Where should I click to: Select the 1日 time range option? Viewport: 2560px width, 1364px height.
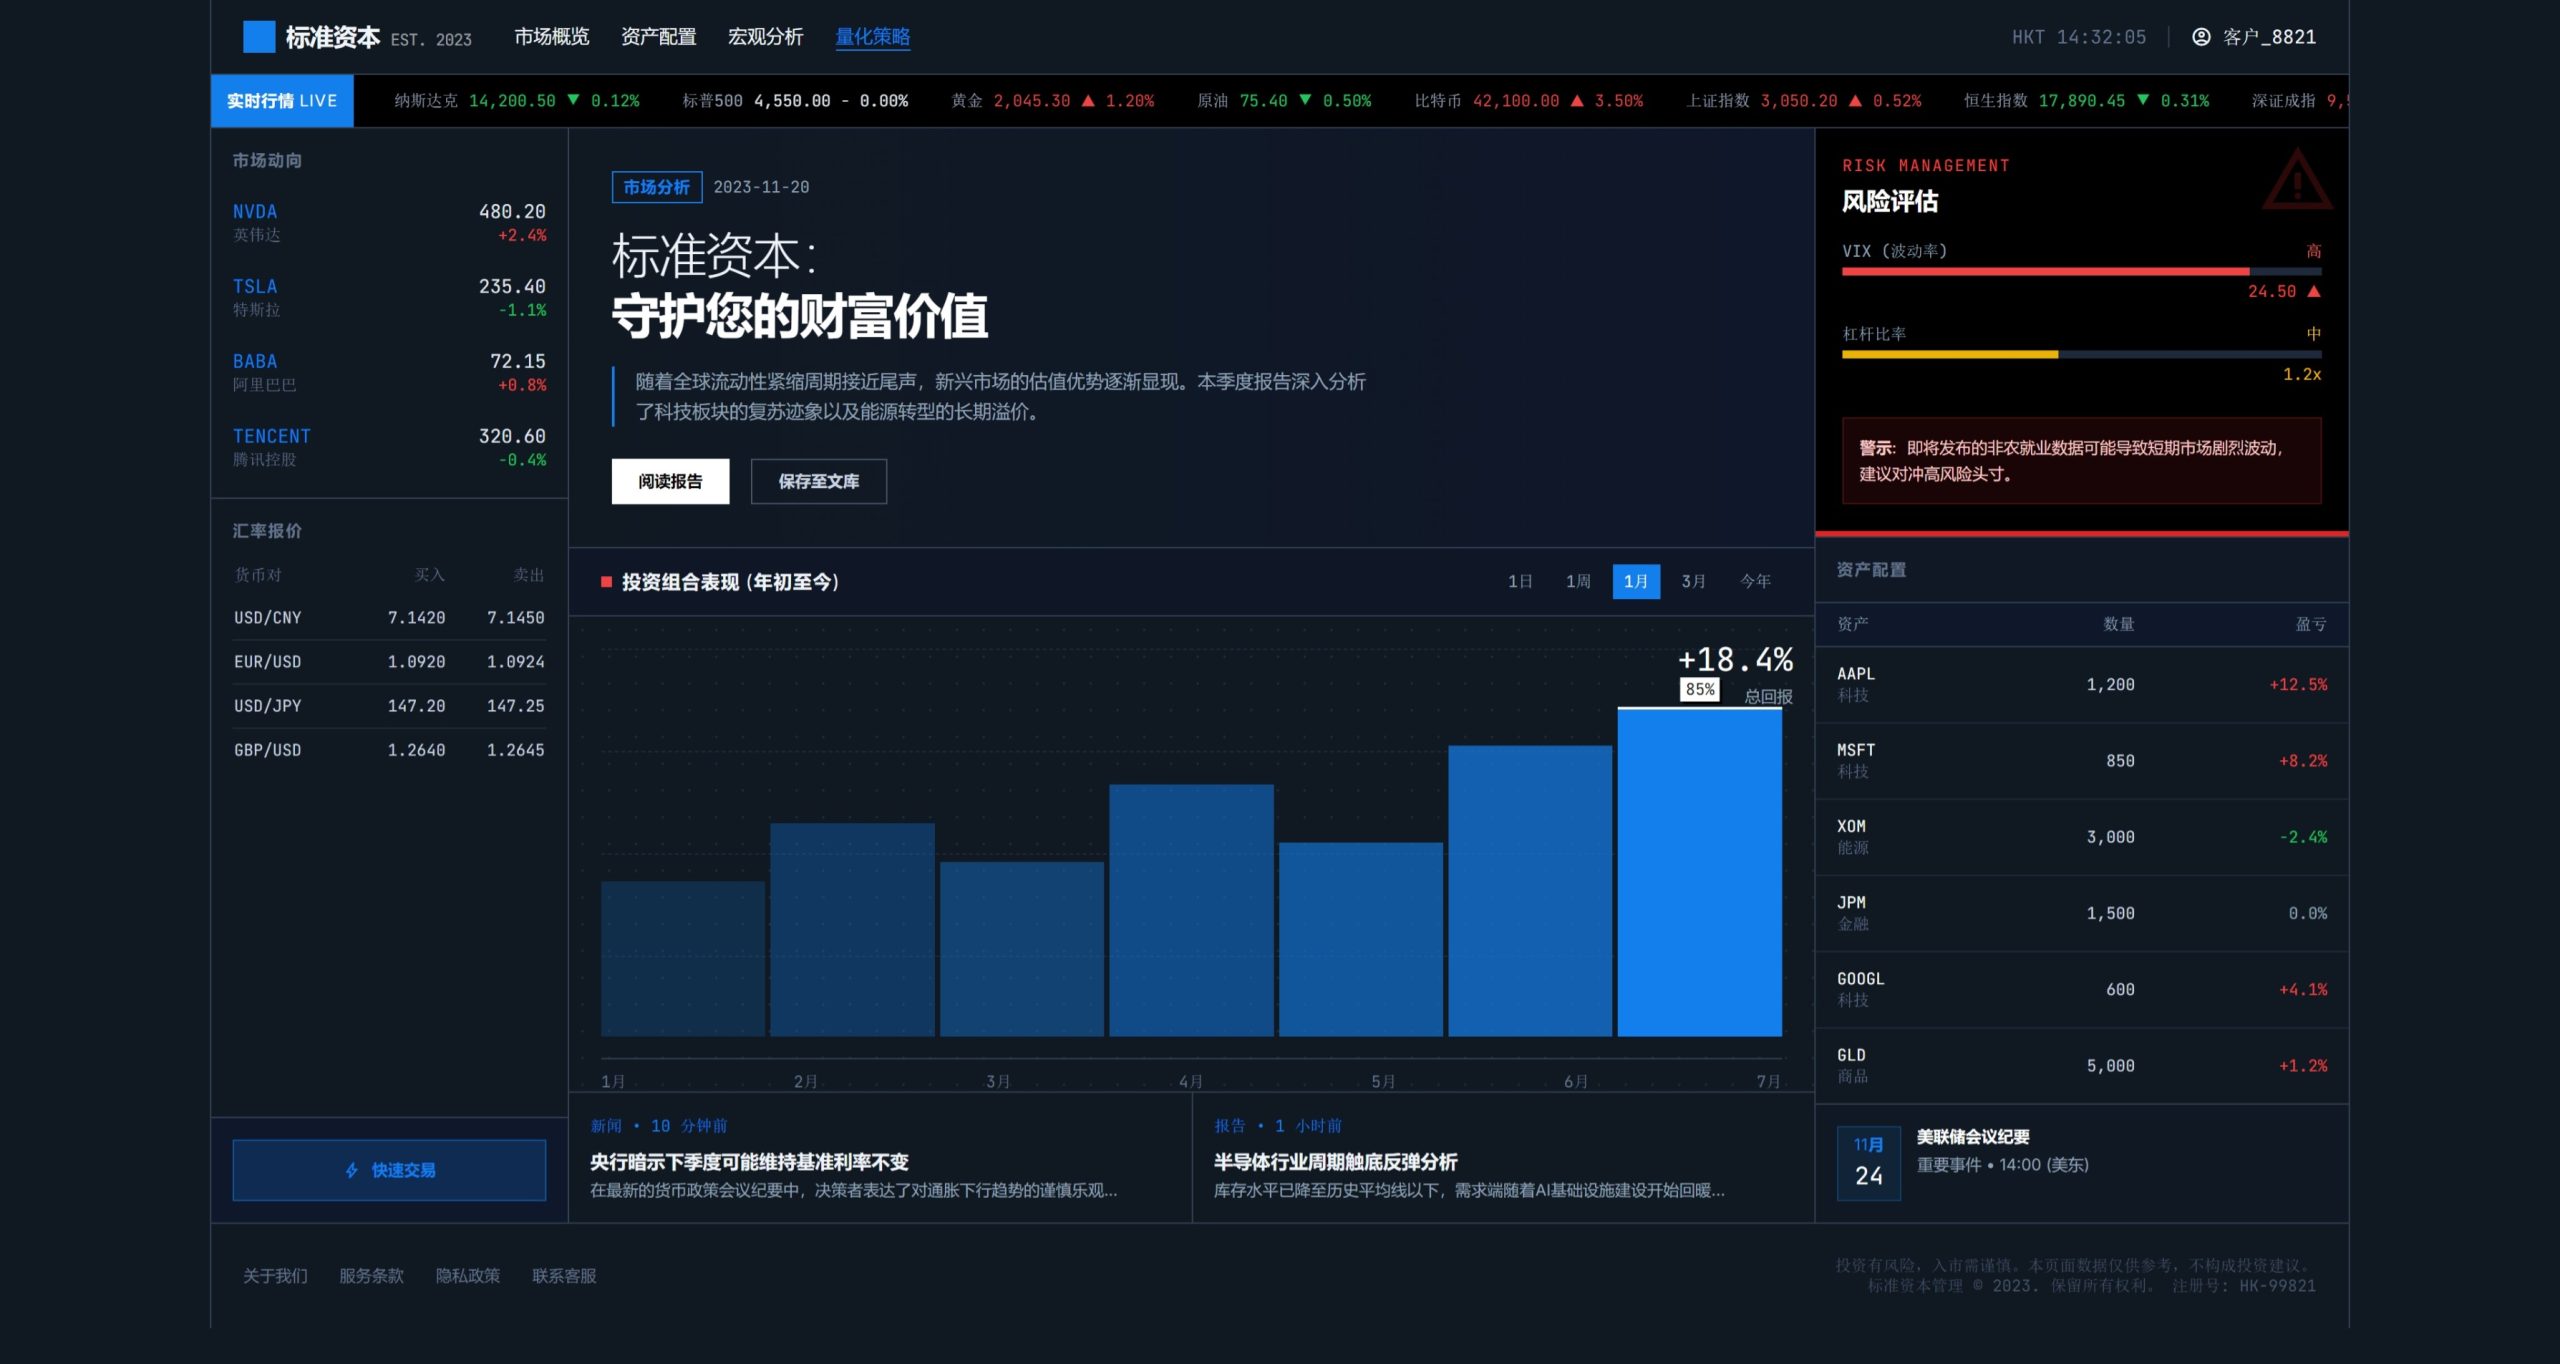[x=1520, y=581]
